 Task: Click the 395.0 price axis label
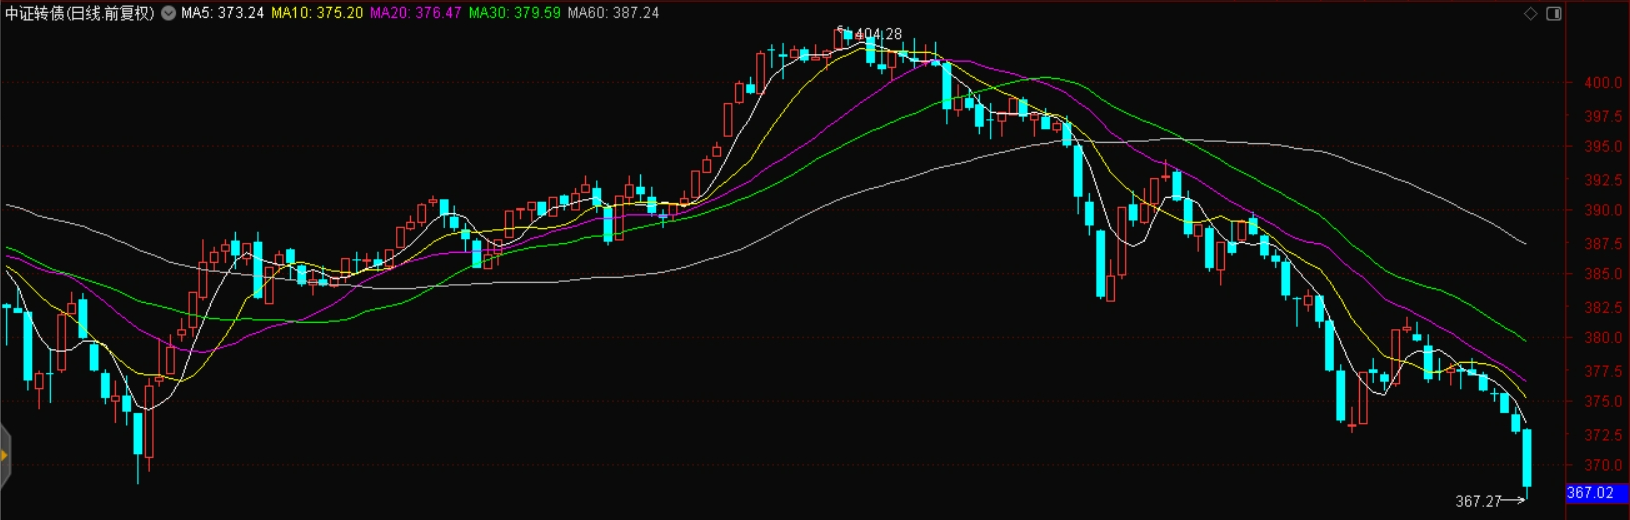click(1603, 146)
